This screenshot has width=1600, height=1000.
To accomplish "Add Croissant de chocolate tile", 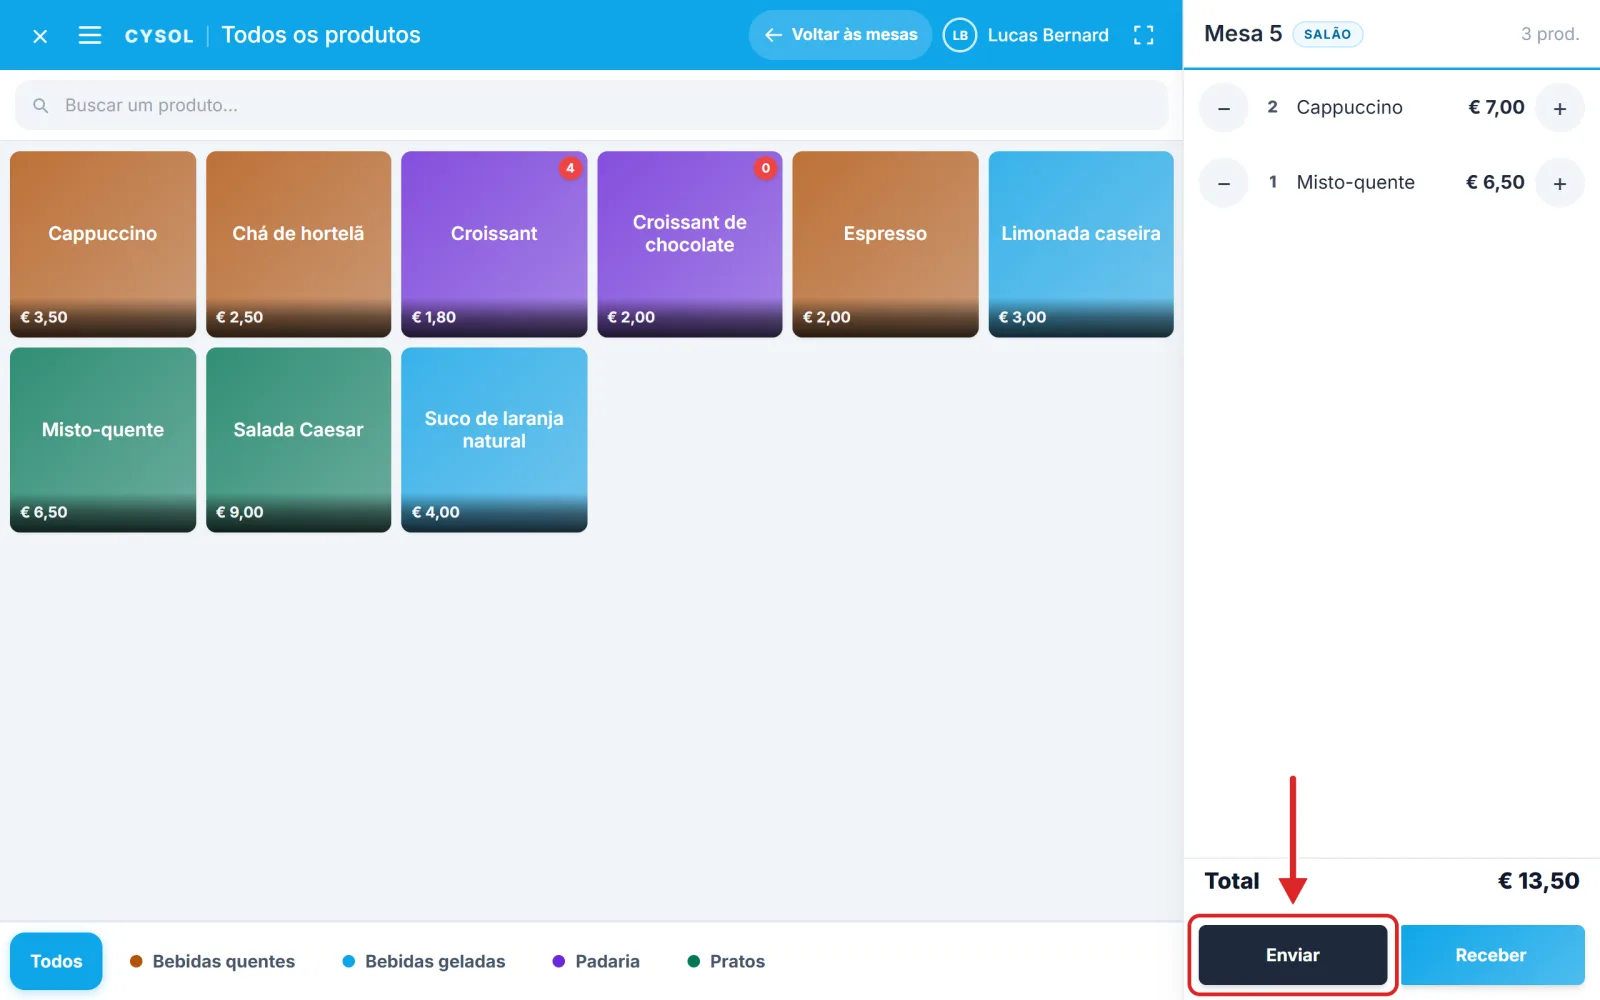I will 690,244.
